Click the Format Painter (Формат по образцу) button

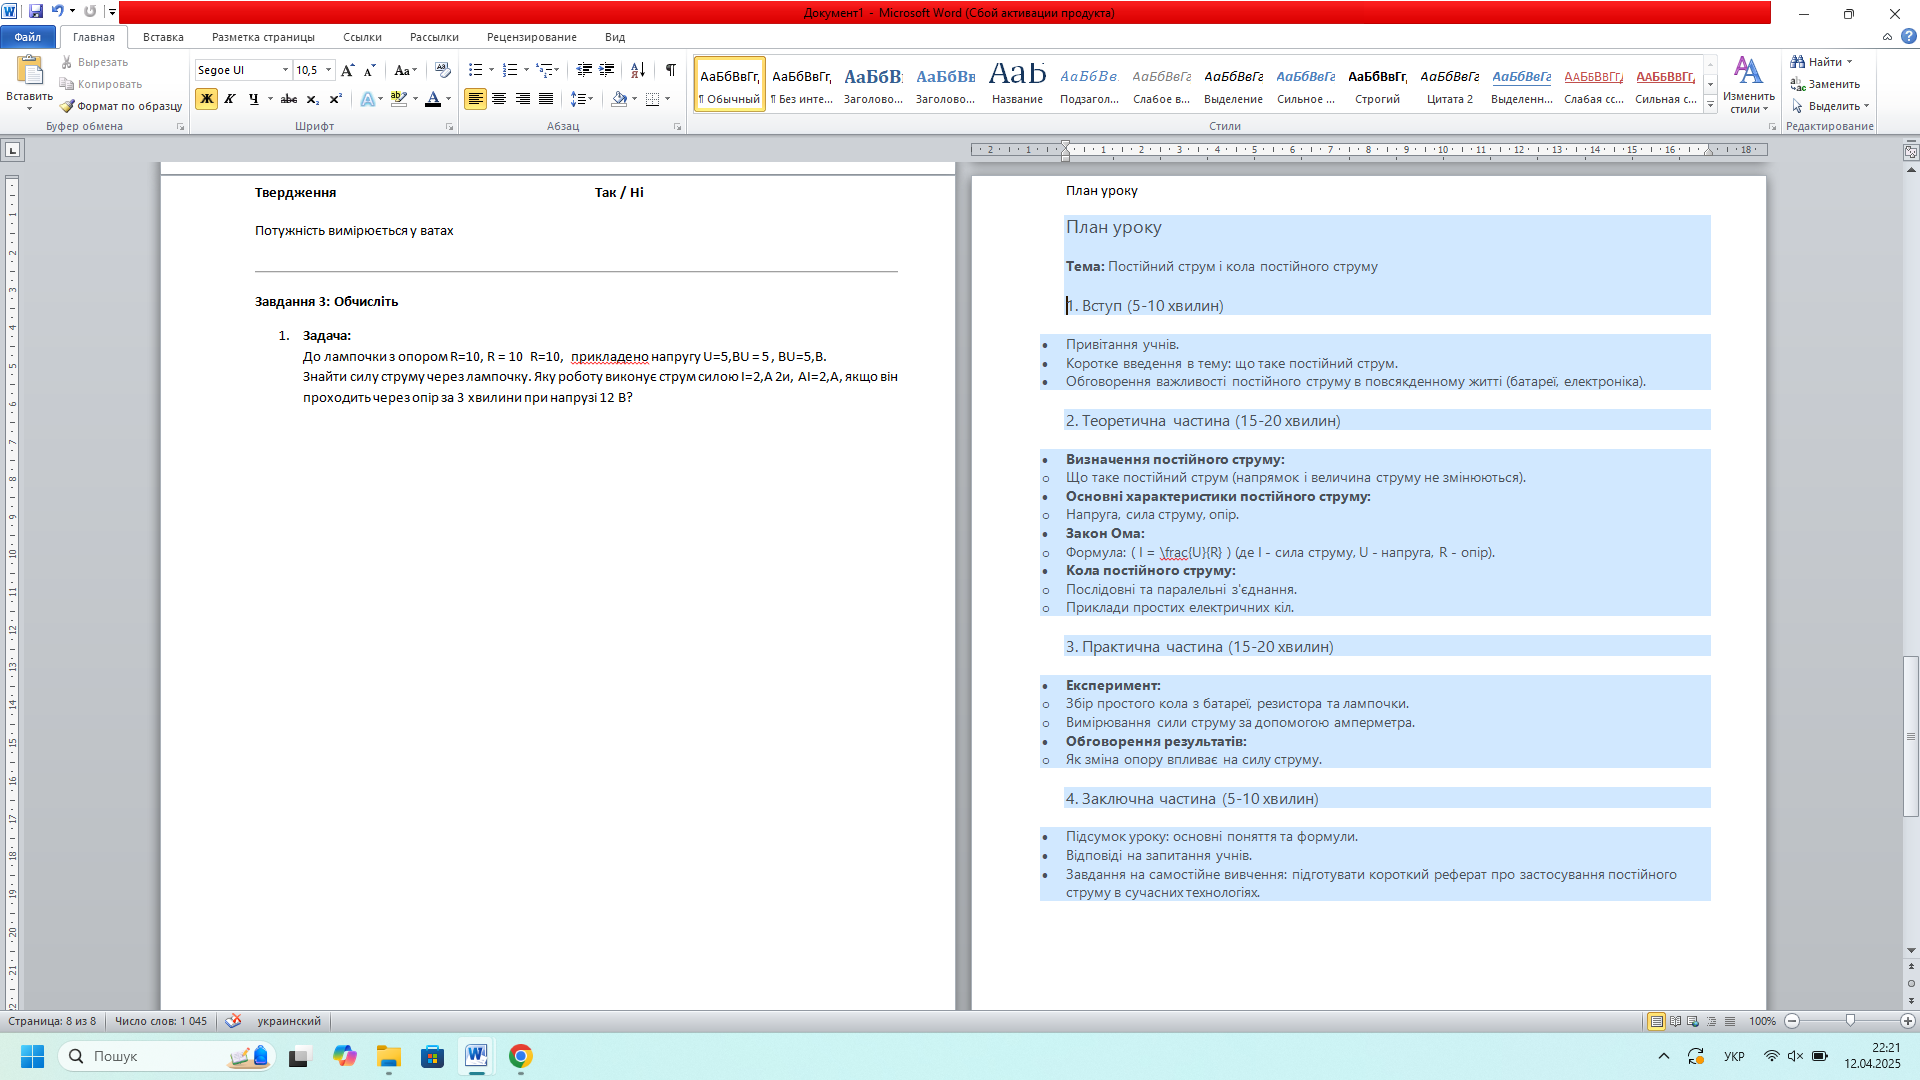tap(121, 106)
